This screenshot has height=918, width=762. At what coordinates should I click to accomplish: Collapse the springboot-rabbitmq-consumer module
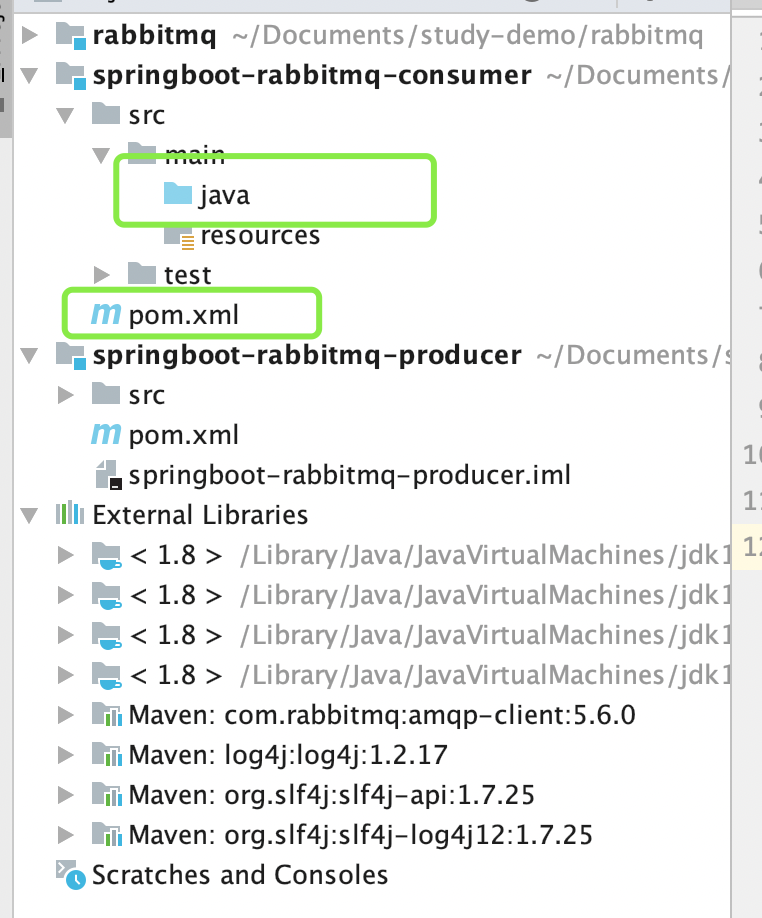(x=30, y=76)
